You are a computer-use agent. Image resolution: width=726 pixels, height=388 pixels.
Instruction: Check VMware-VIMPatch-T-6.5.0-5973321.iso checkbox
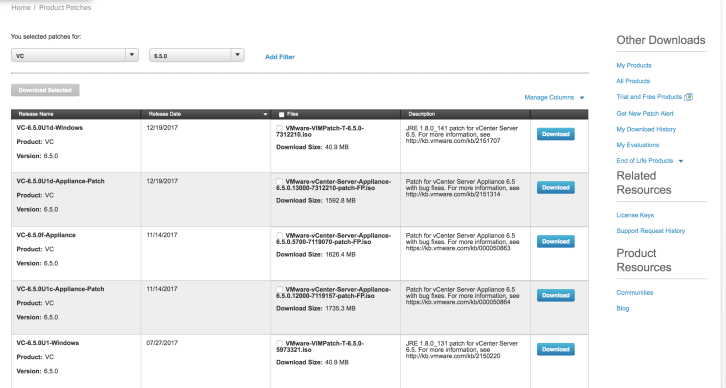click(x=280, y=344)
